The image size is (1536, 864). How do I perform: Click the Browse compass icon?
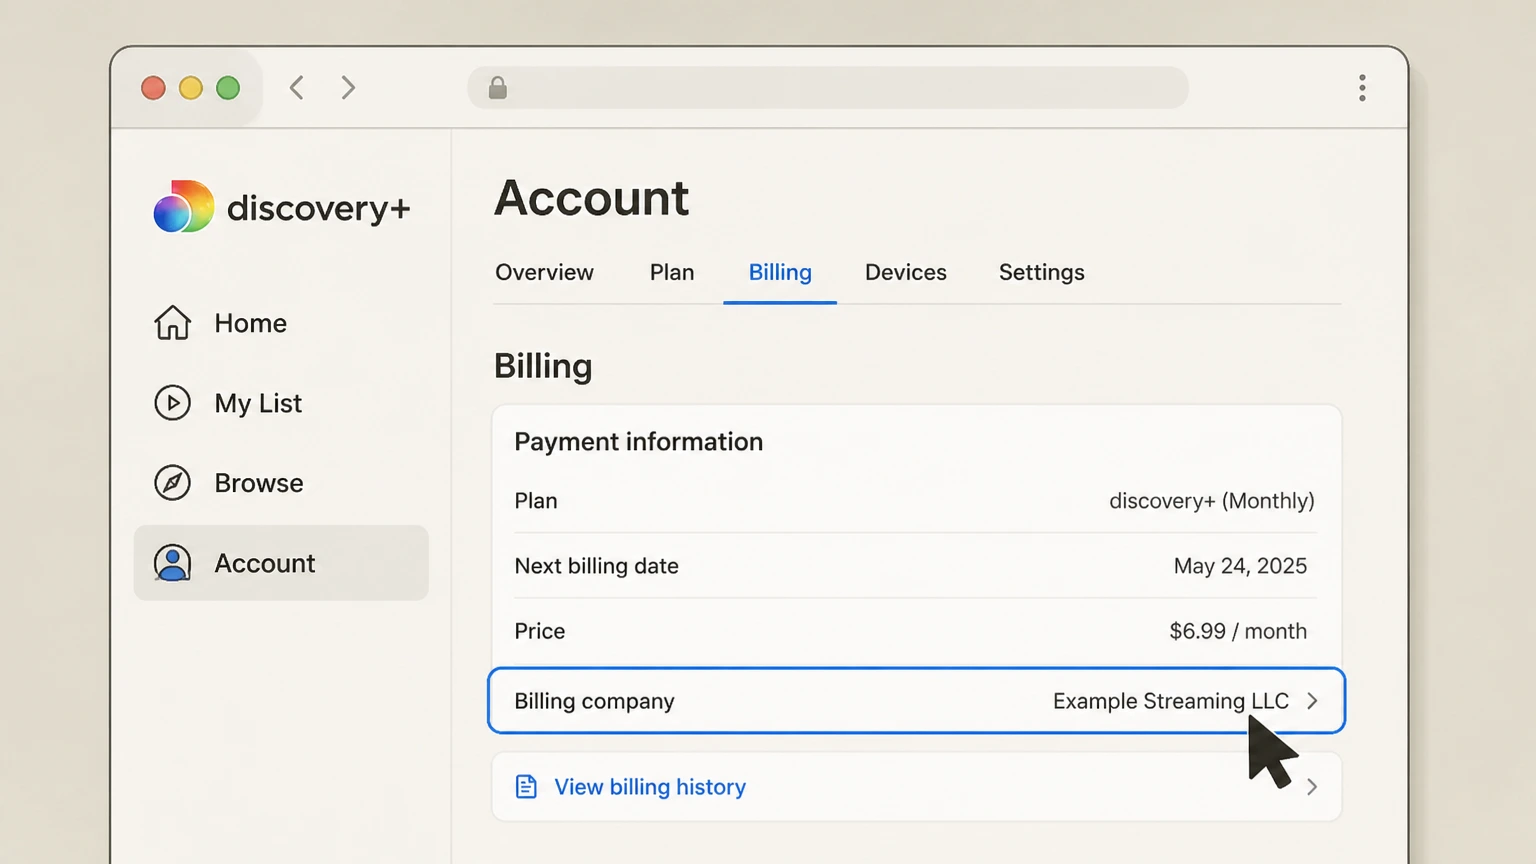click(172, 483)
